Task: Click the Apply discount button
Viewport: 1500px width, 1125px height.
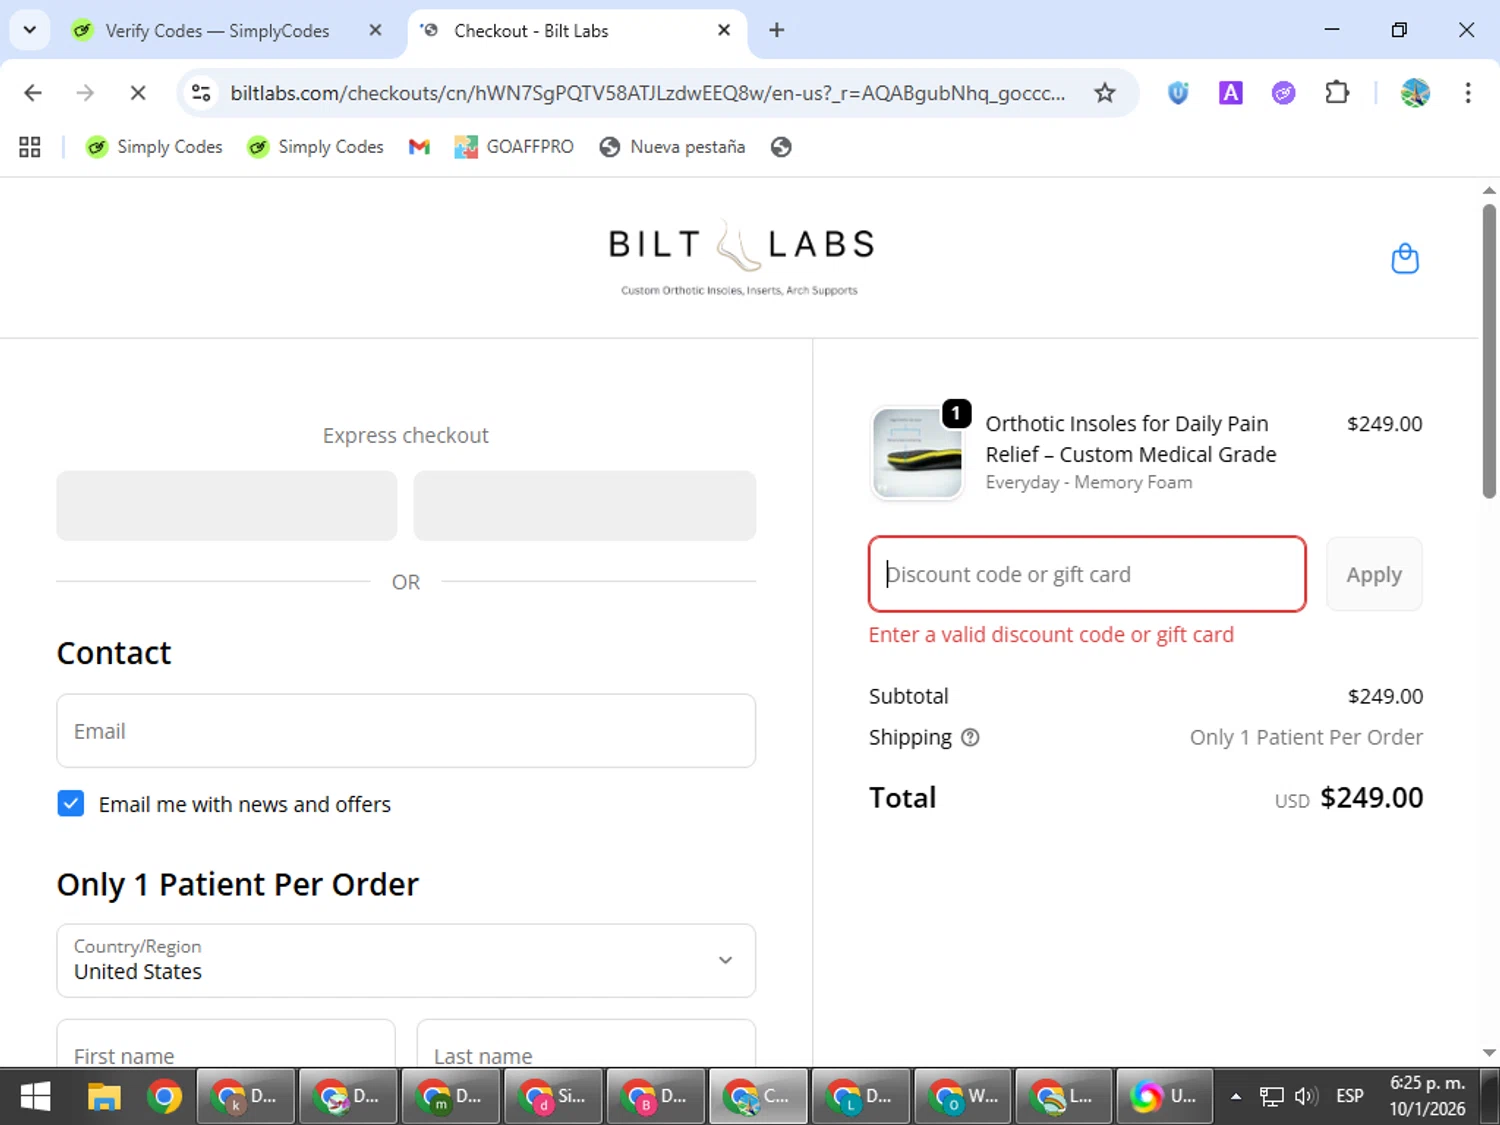Action: coord(1374,574)
